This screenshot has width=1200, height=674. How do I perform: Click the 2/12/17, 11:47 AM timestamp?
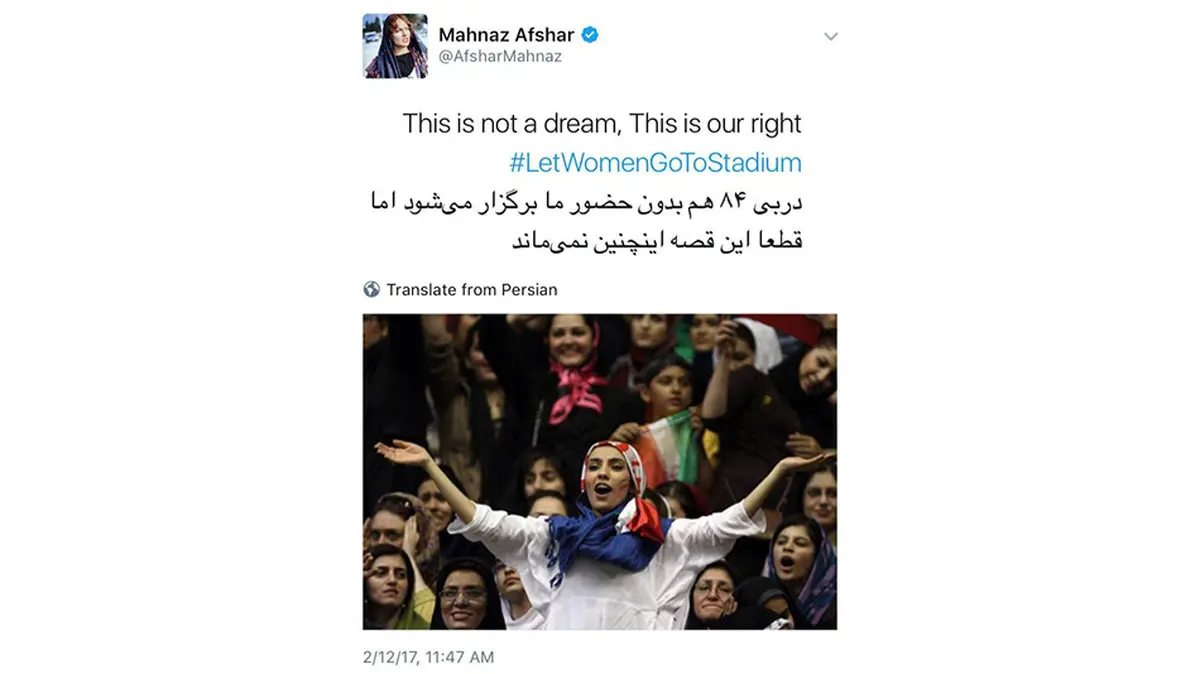tap(428, 657)
